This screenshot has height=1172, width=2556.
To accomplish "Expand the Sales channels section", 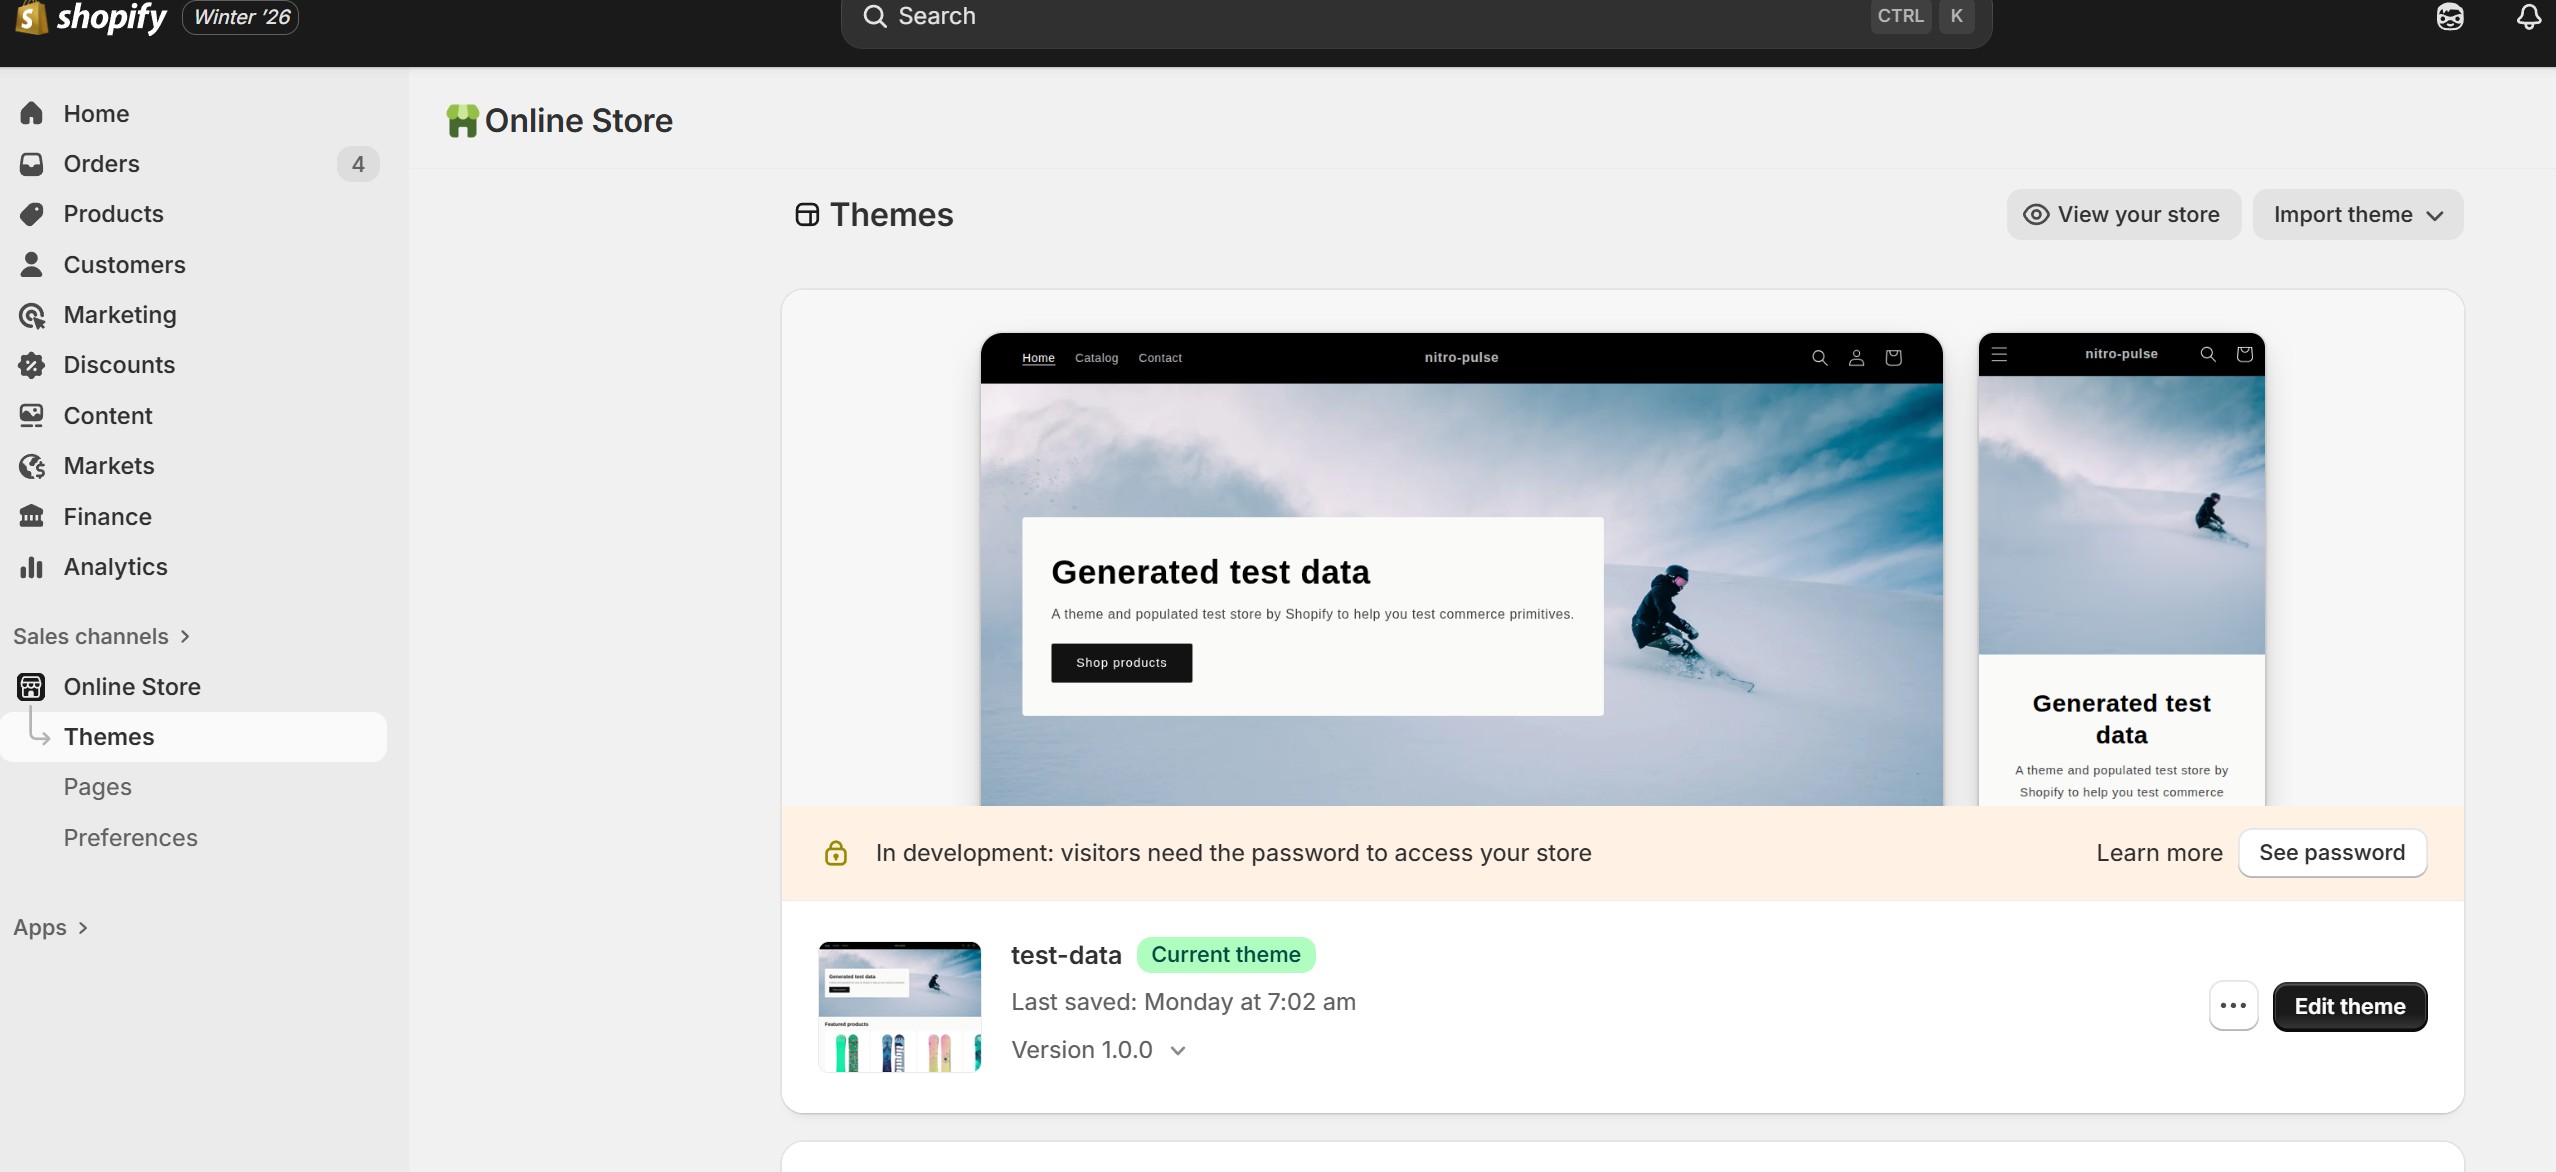I will tap(101, 637).
